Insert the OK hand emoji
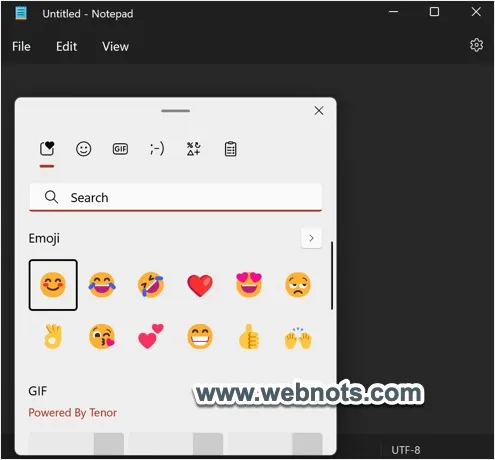Viewport: 495px width, 460px height. [53, 337]
